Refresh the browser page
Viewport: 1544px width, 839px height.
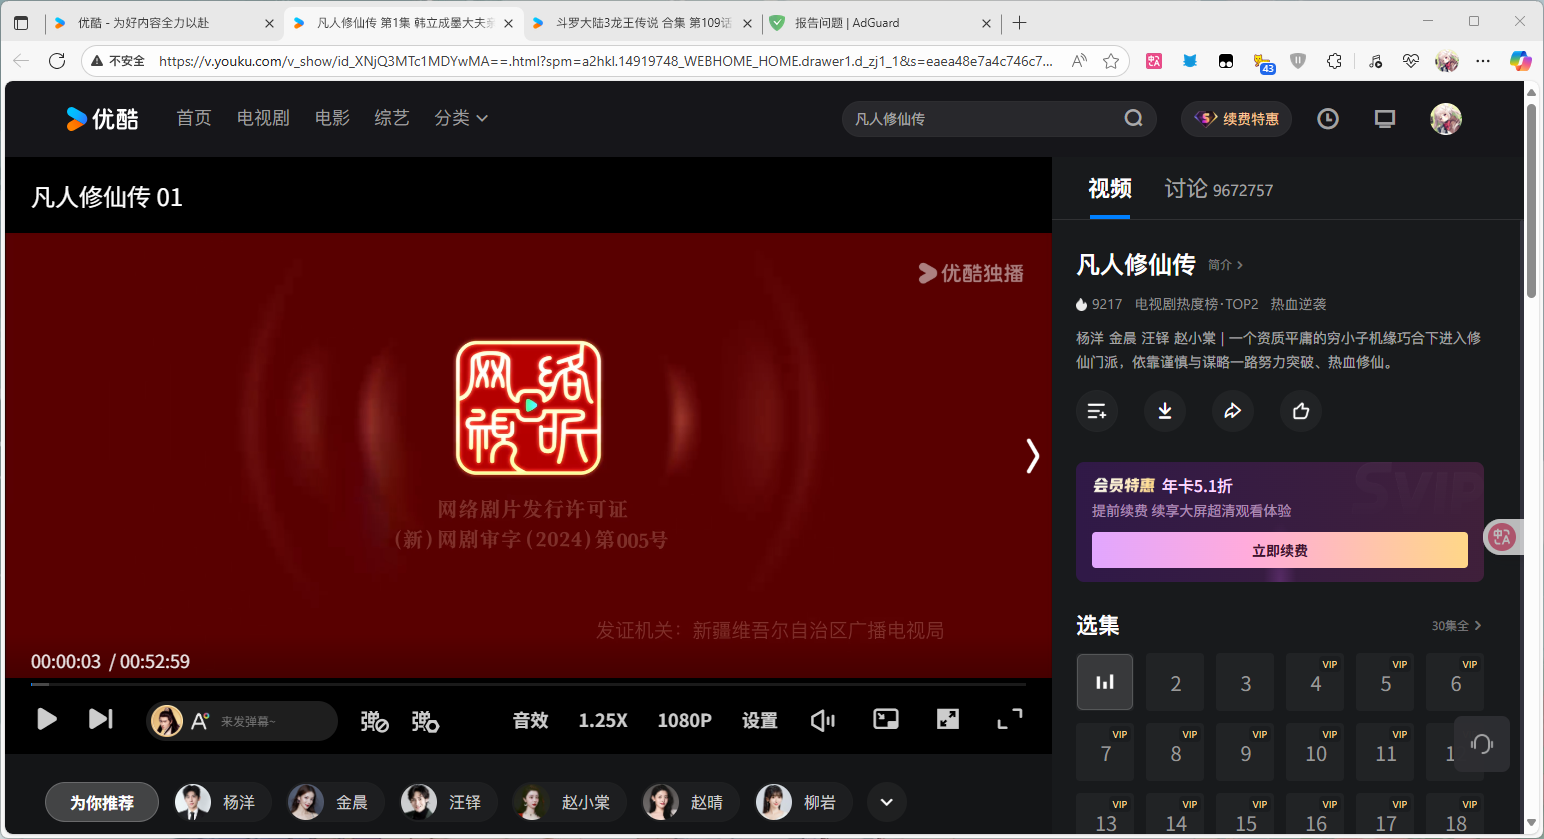click(x=57, y=61)
